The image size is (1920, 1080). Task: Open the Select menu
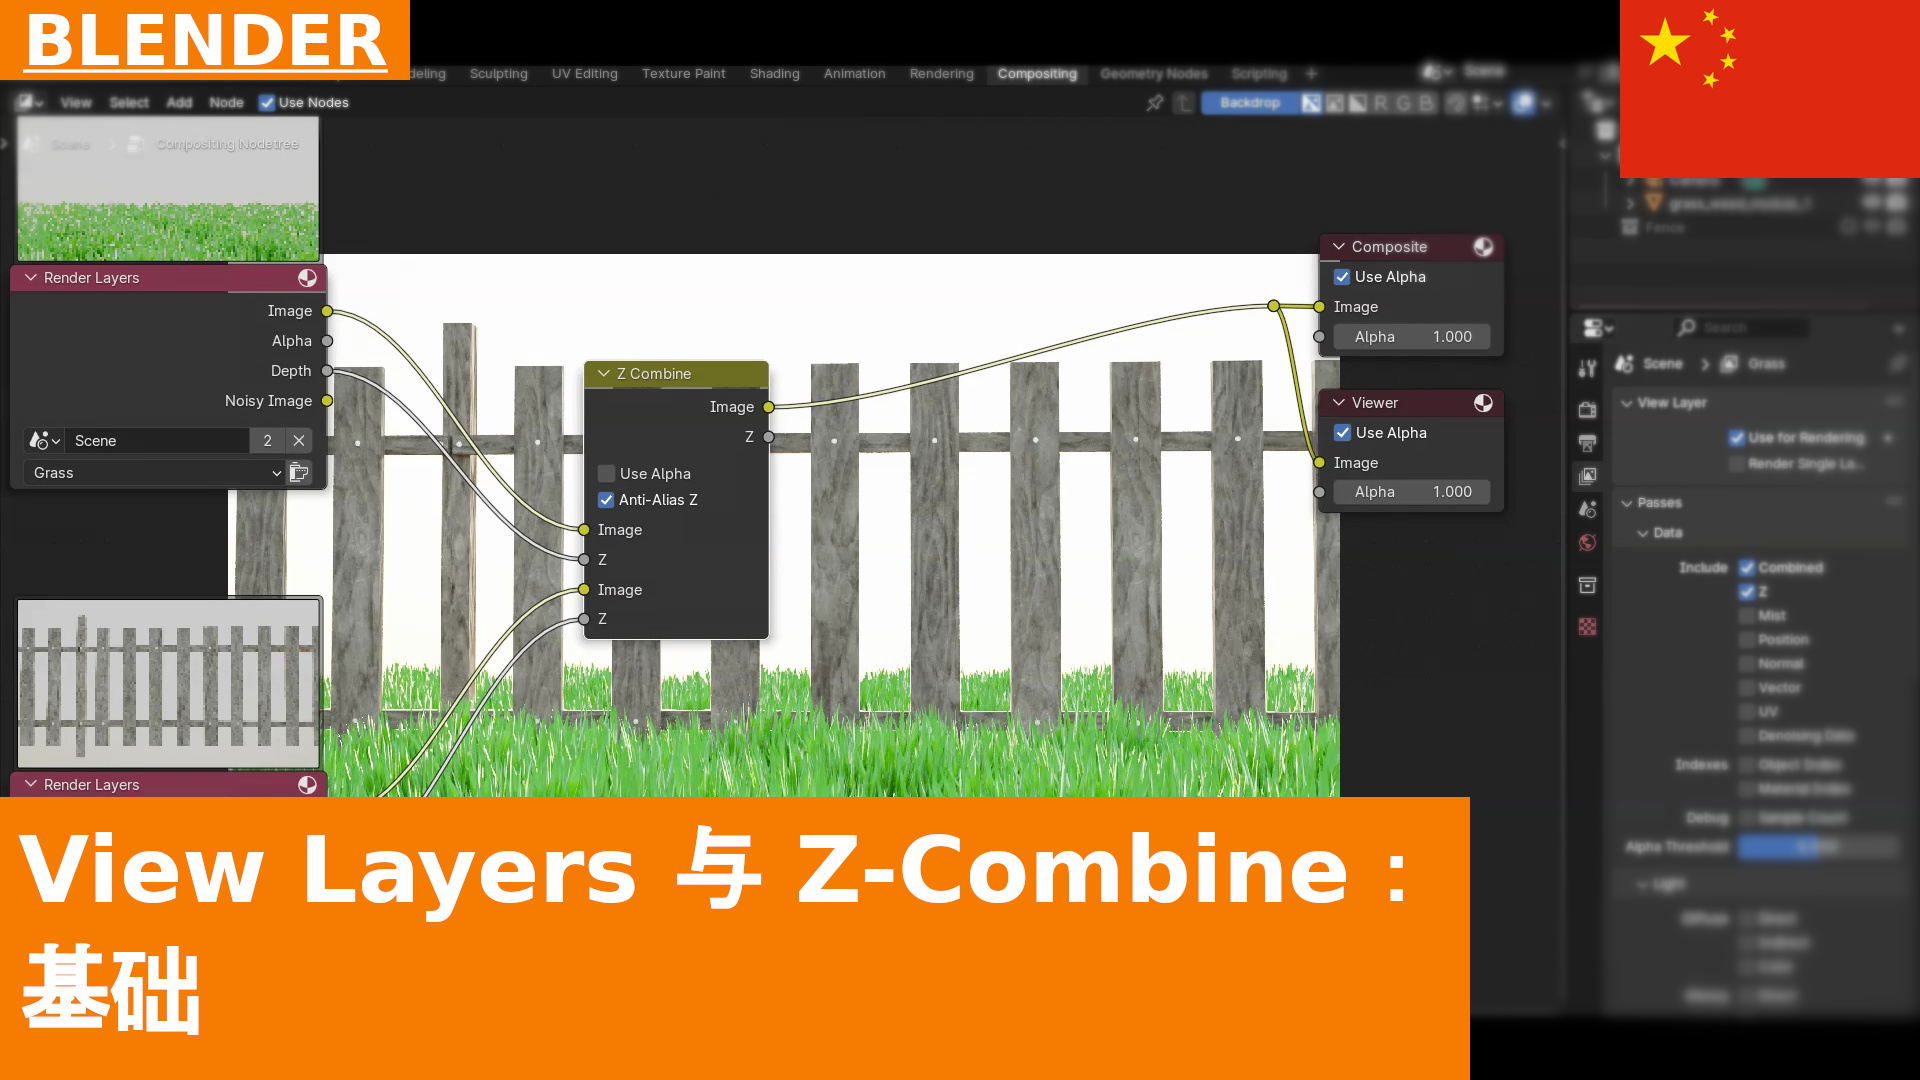[x=128, y=103]
